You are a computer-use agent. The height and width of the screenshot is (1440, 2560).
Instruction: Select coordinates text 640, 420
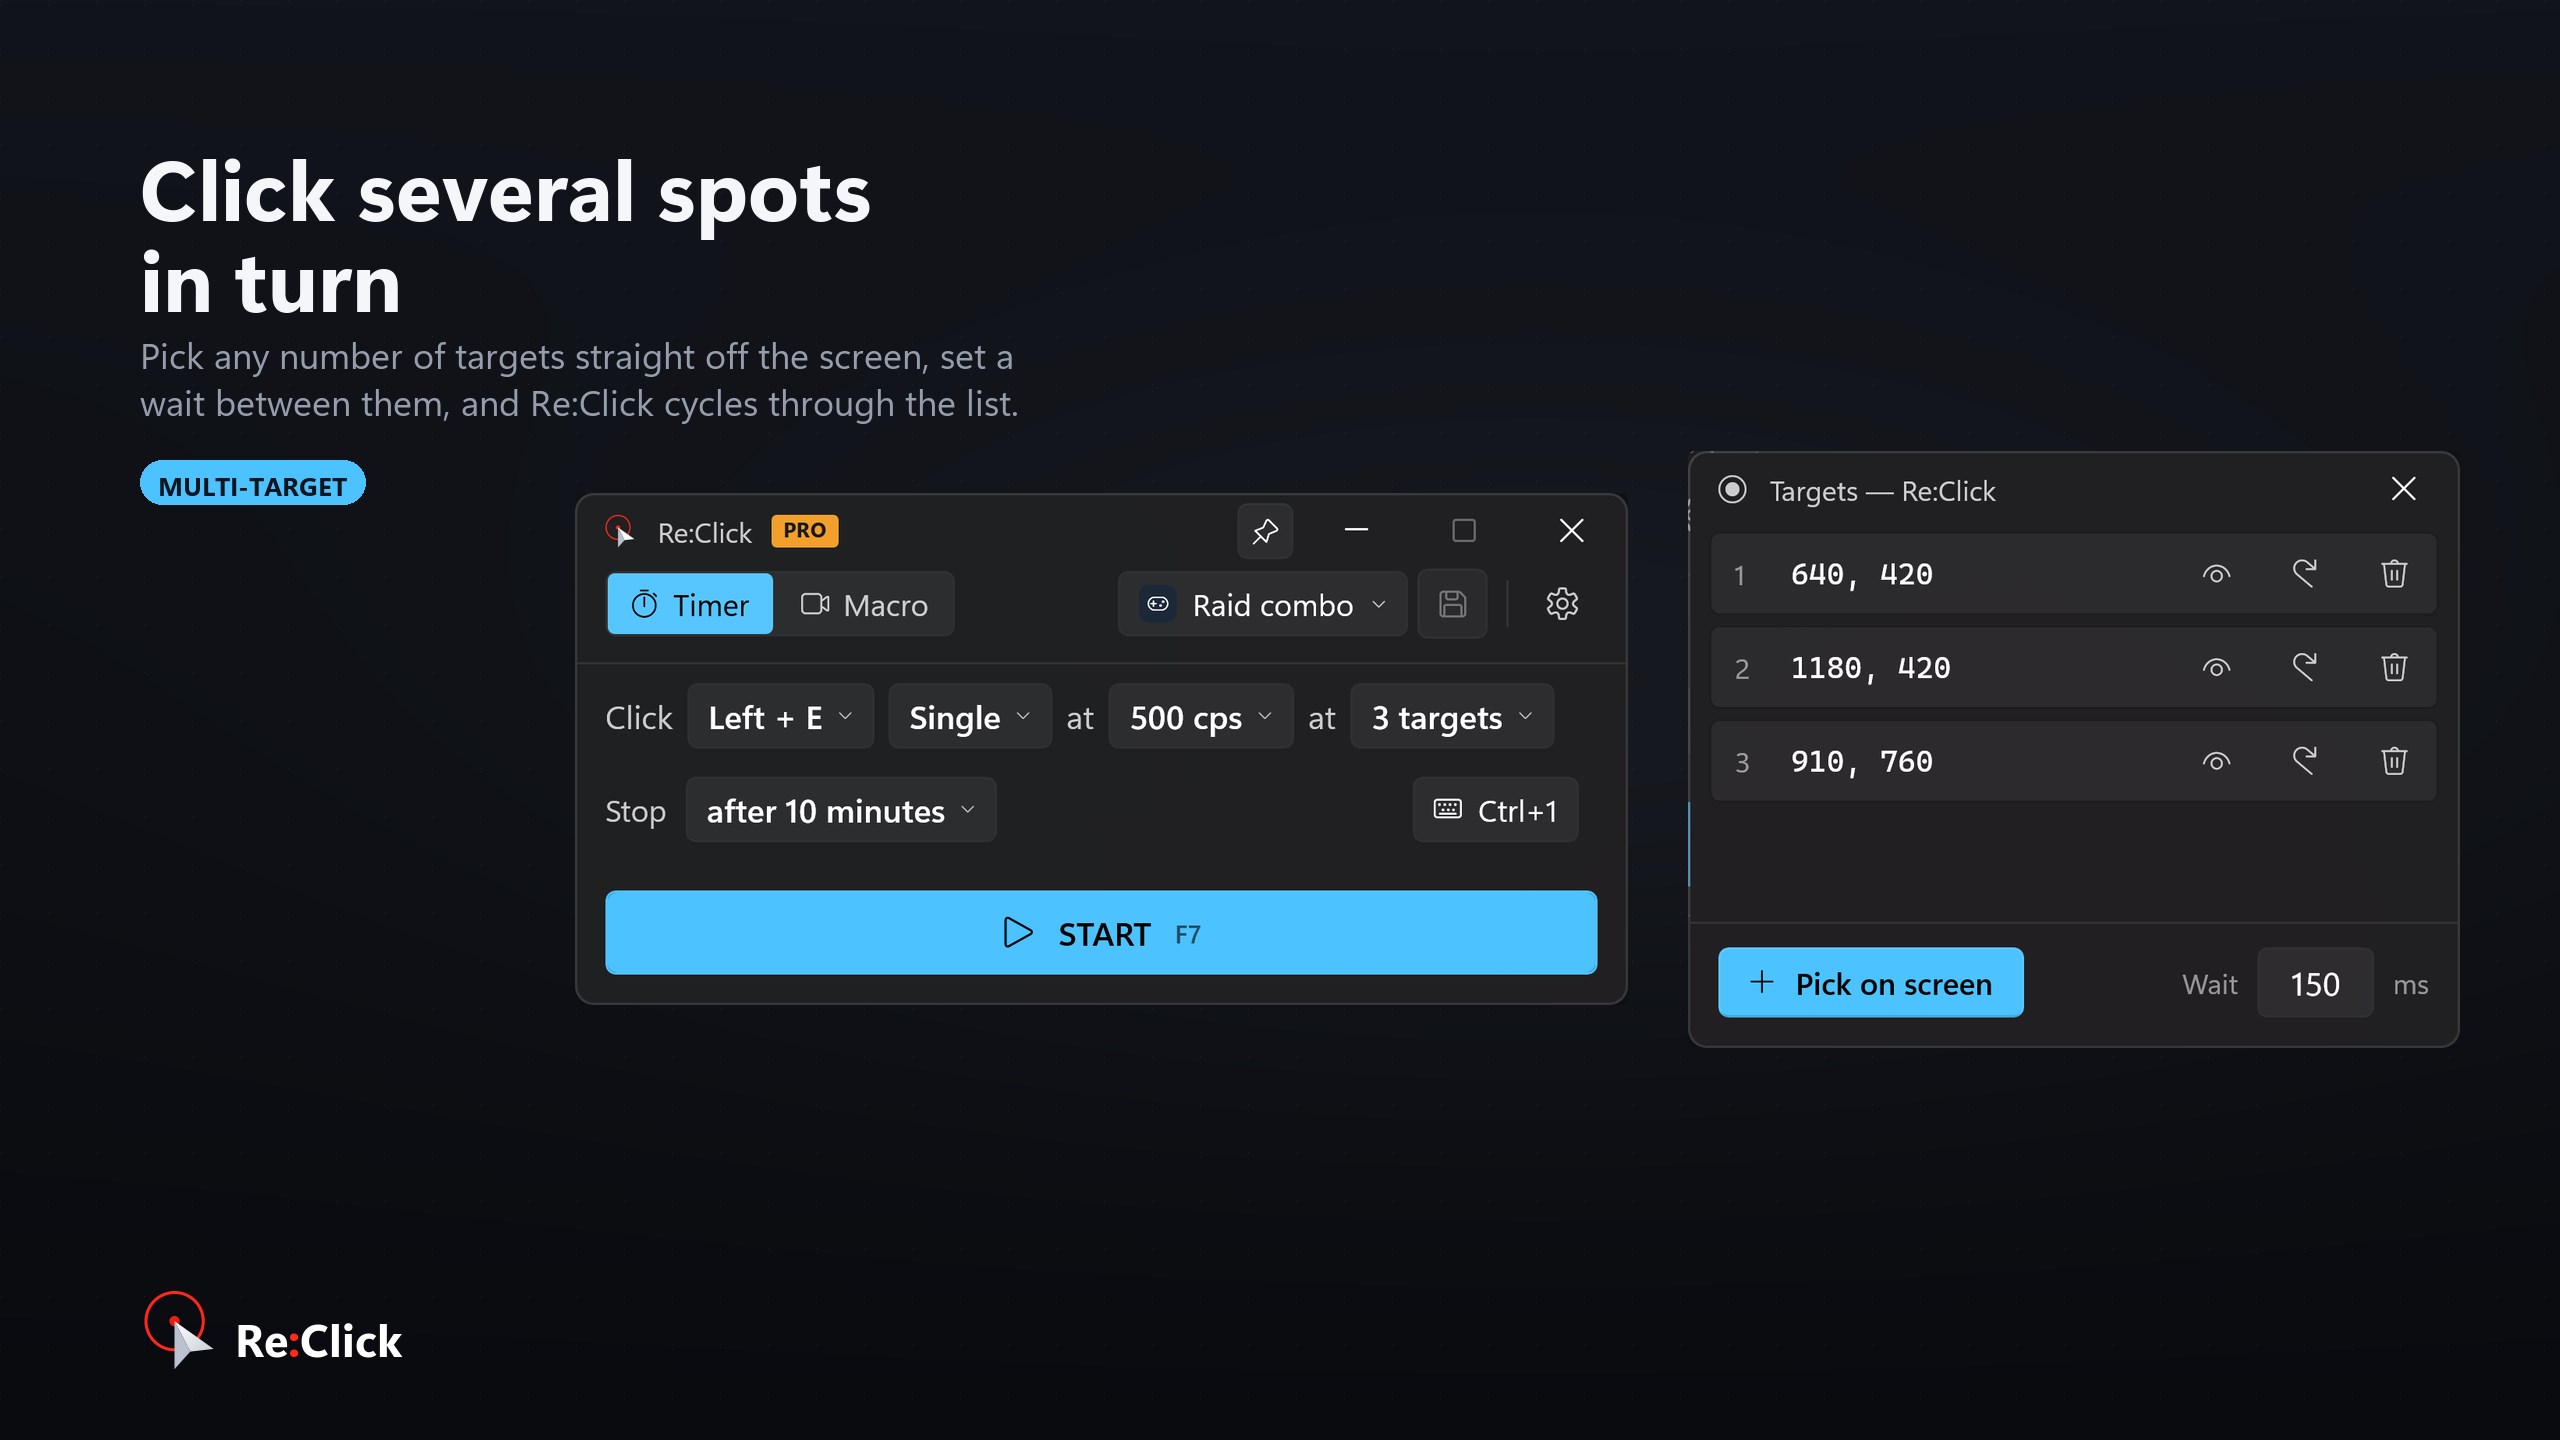[x=1861, y=575]
